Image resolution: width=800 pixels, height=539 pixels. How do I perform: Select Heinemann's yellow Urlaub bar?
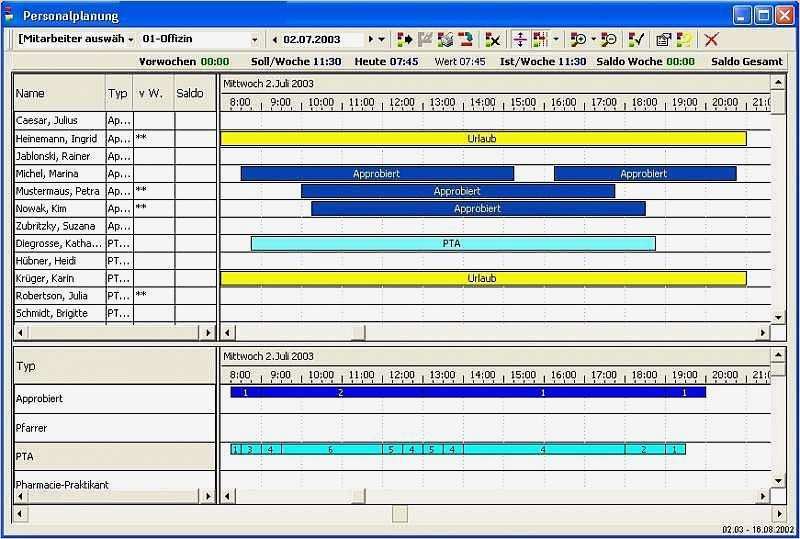(482, 139)
